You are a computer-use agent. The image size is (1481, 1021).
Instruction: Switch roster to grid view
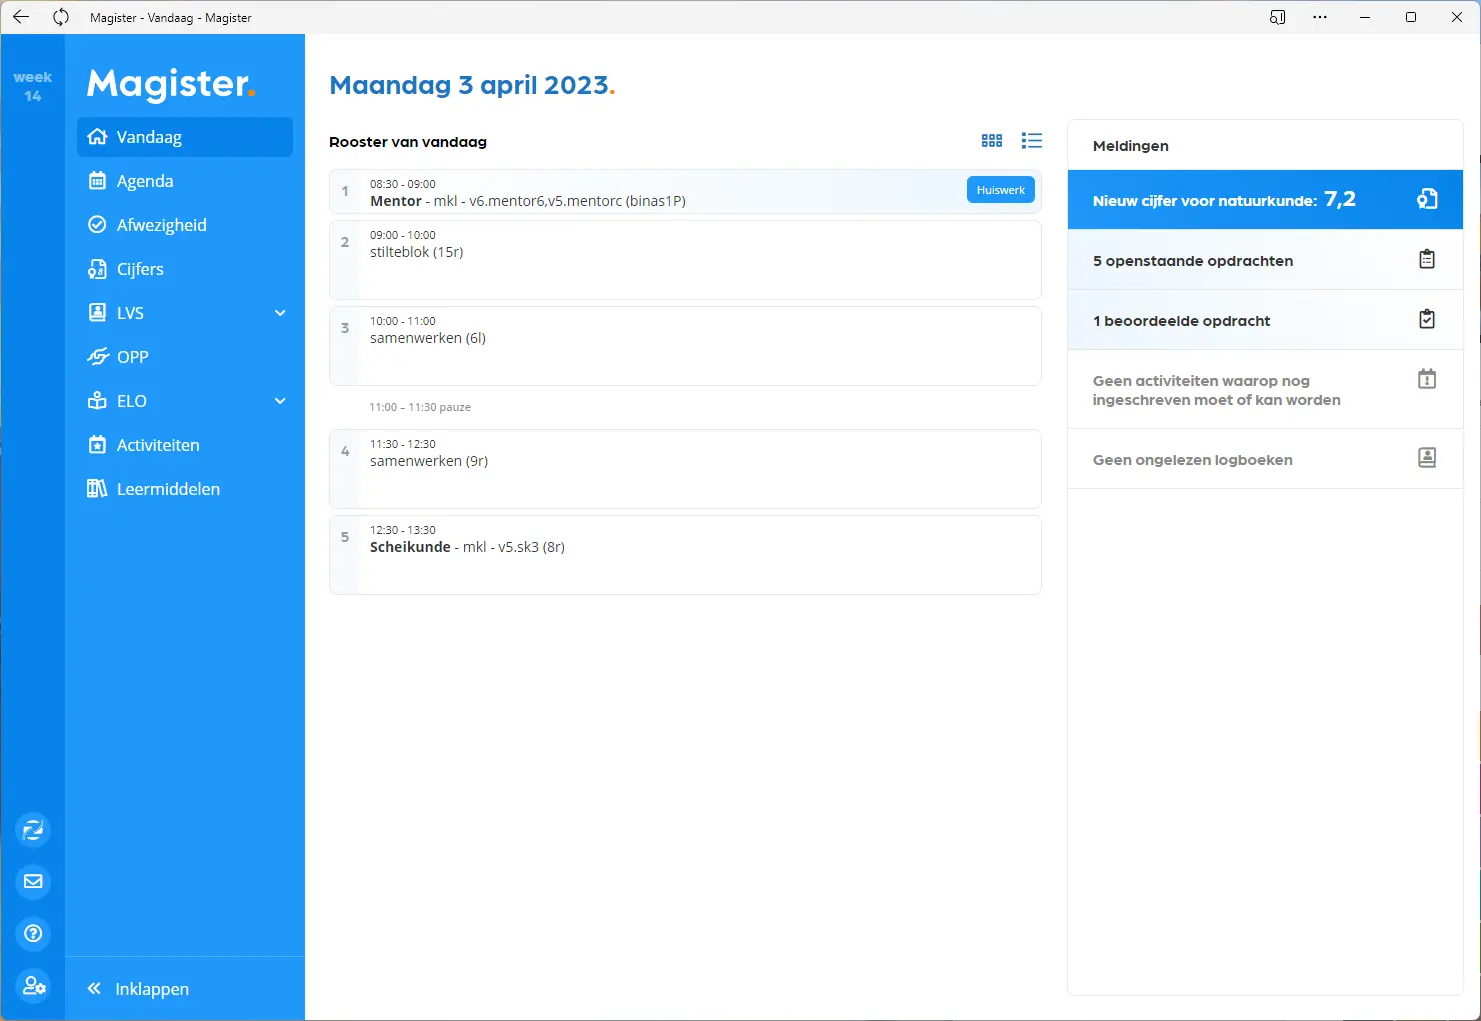point(991,141)
